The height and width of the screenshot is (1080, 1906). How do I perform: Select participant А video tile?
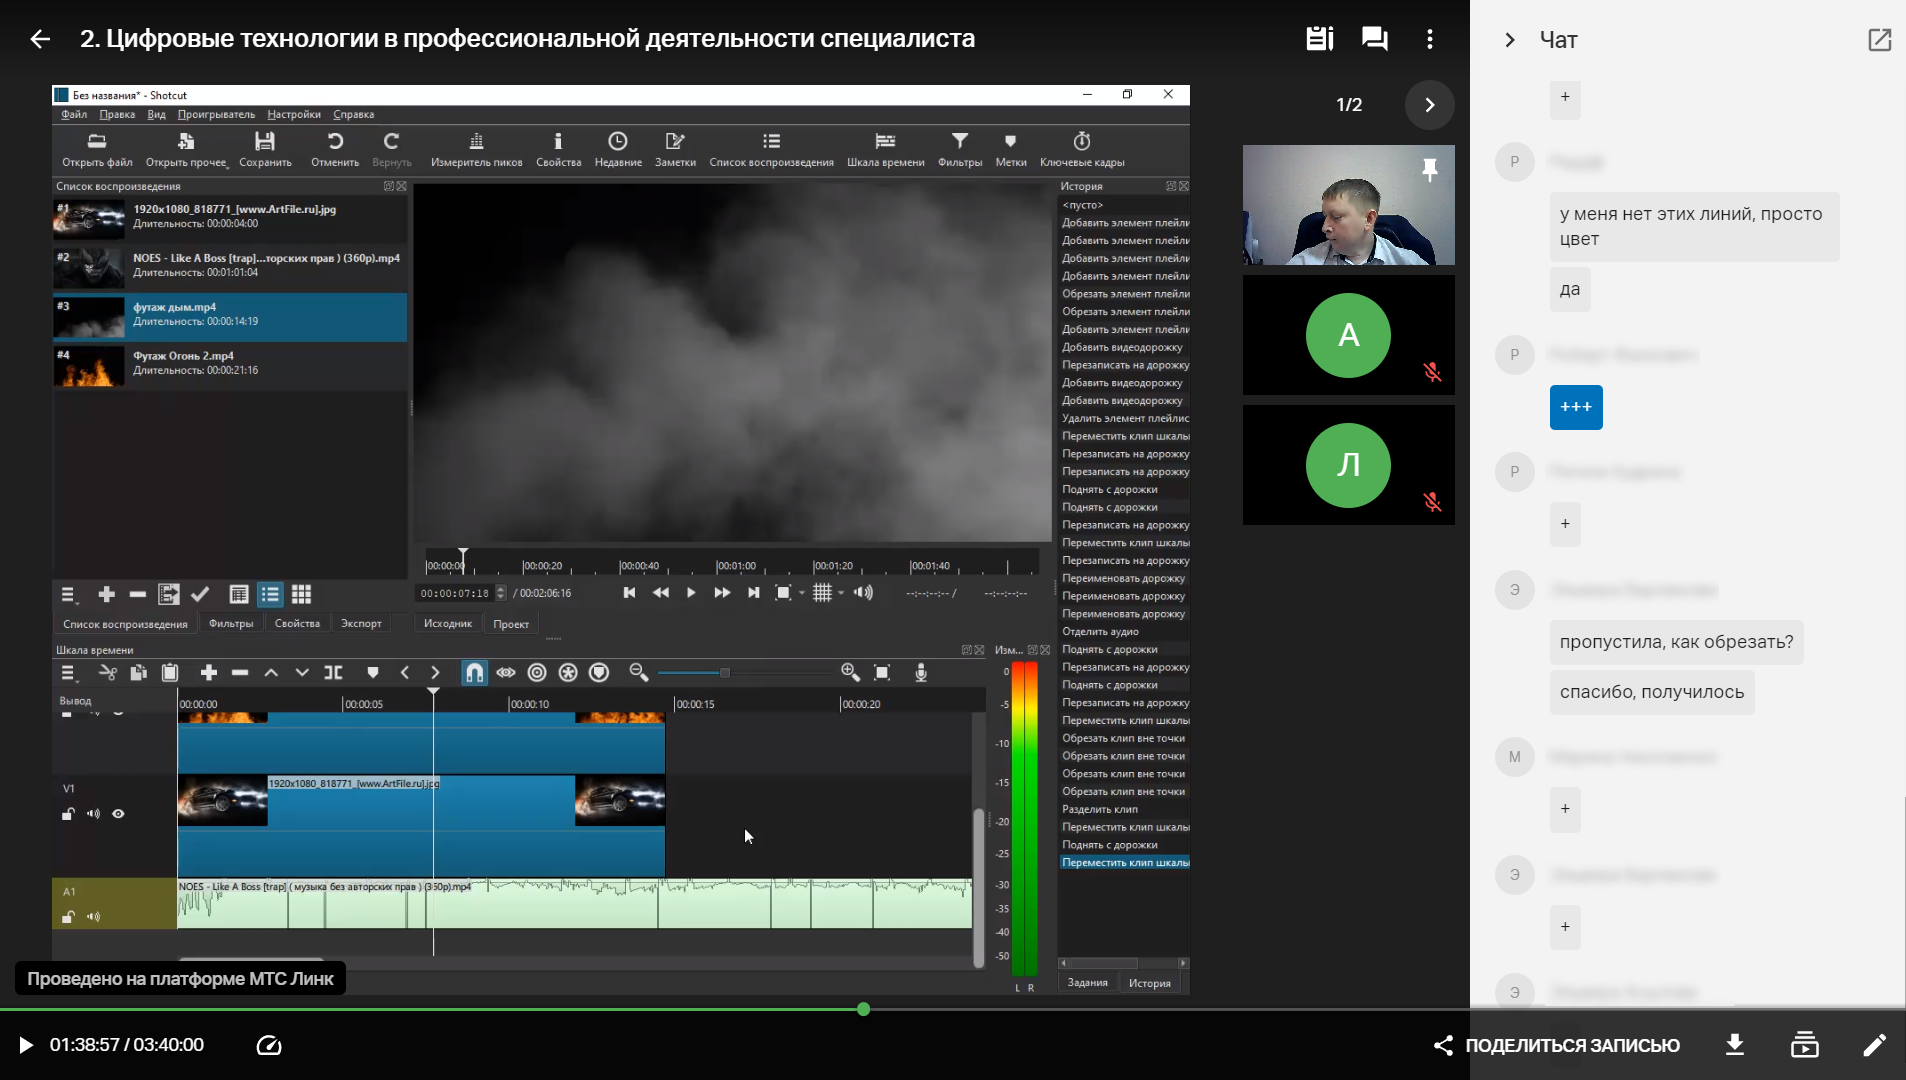point(1348,335)
